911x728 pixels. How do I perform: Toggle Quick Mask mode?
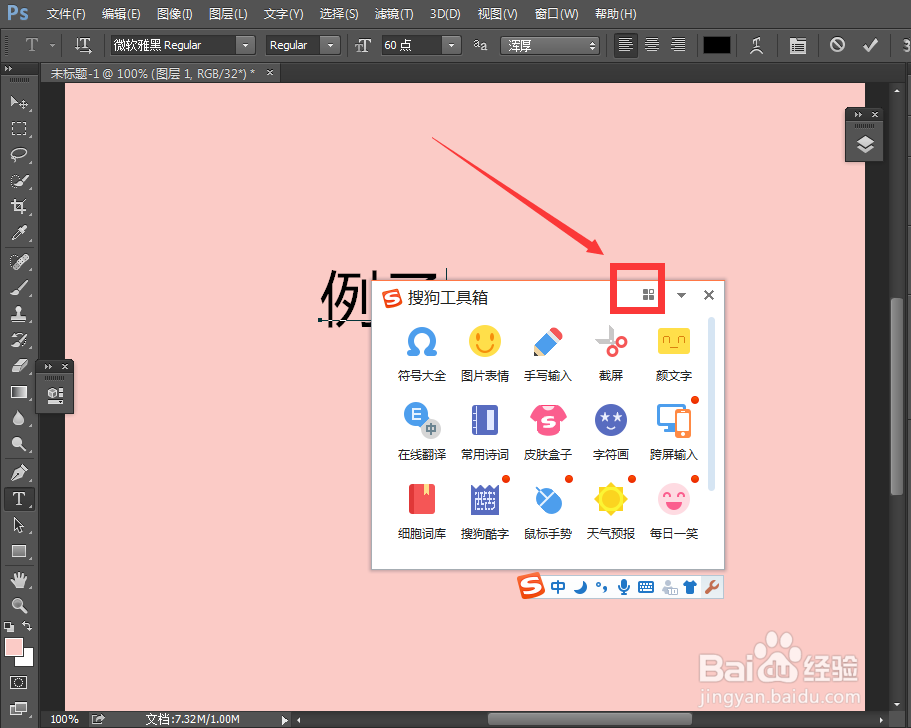(x=19, y=682)
